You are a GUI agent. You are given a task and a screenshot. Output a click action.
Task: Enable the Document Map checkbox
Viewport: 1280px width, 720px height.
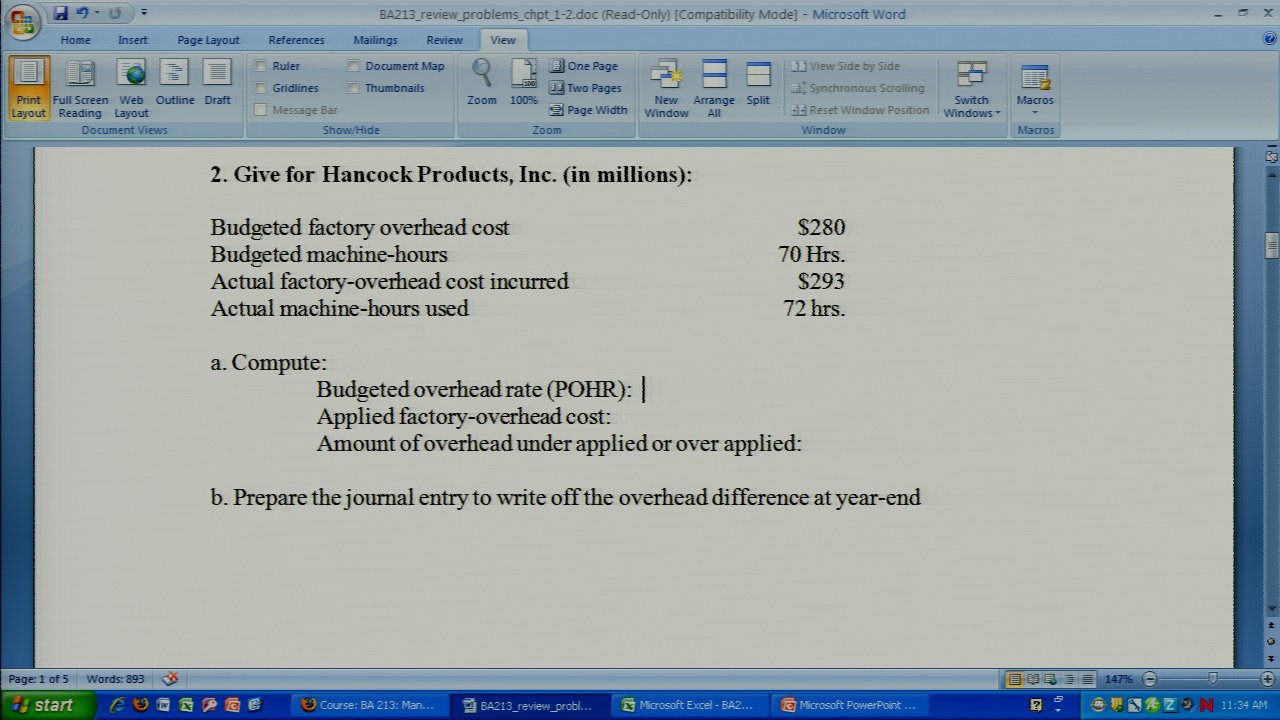354,66
